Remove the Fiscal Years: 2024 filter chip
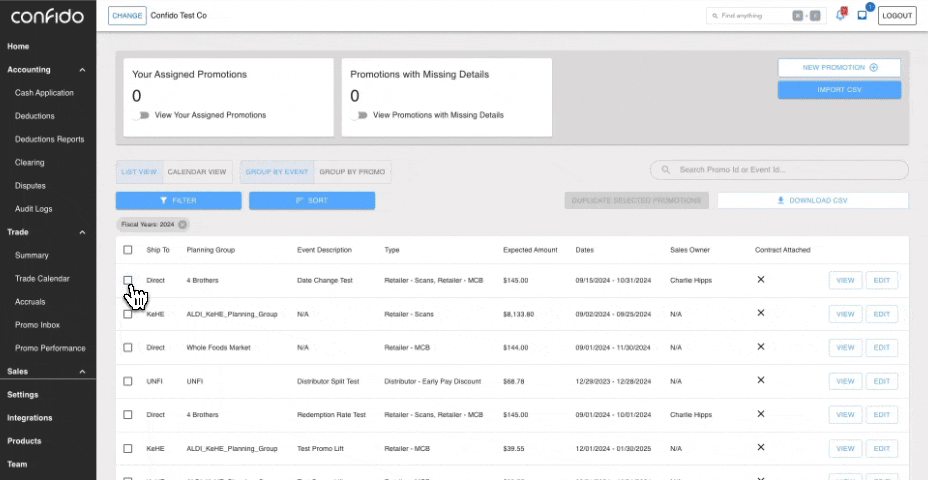 182,224
